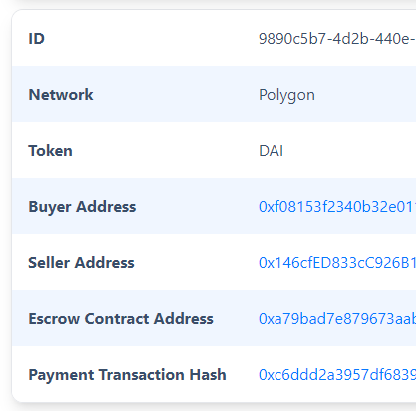
Task: Click the Polygon network value
Action: [x=287, y=95]
